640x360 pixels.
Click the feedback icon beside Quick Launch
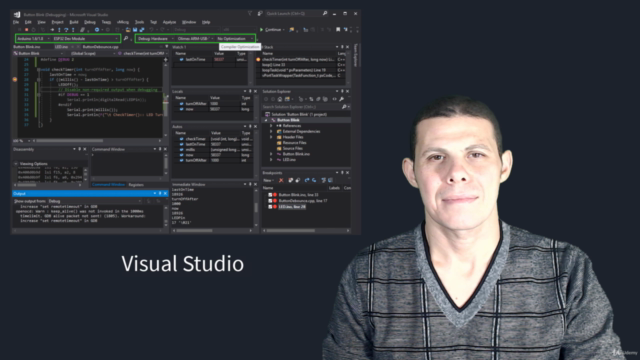260,13
